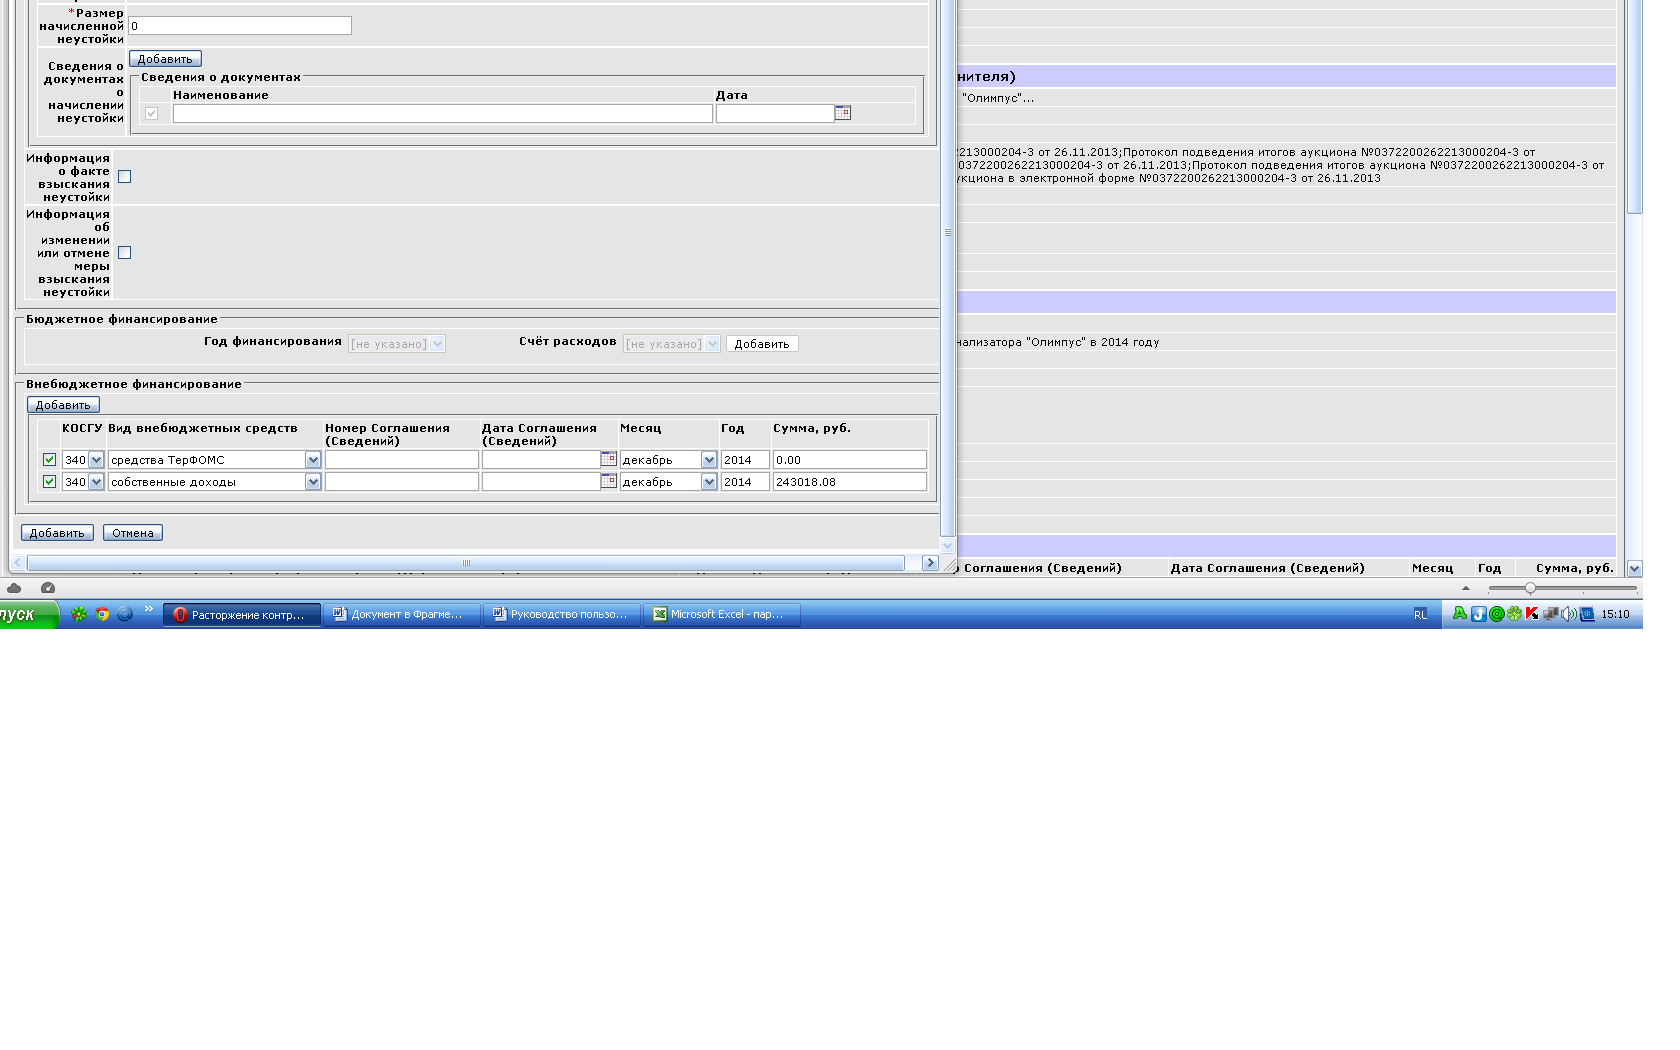Click Номер Соглашения field in собственные доходы row
1680x1050 pixels.
click(402, 482)
